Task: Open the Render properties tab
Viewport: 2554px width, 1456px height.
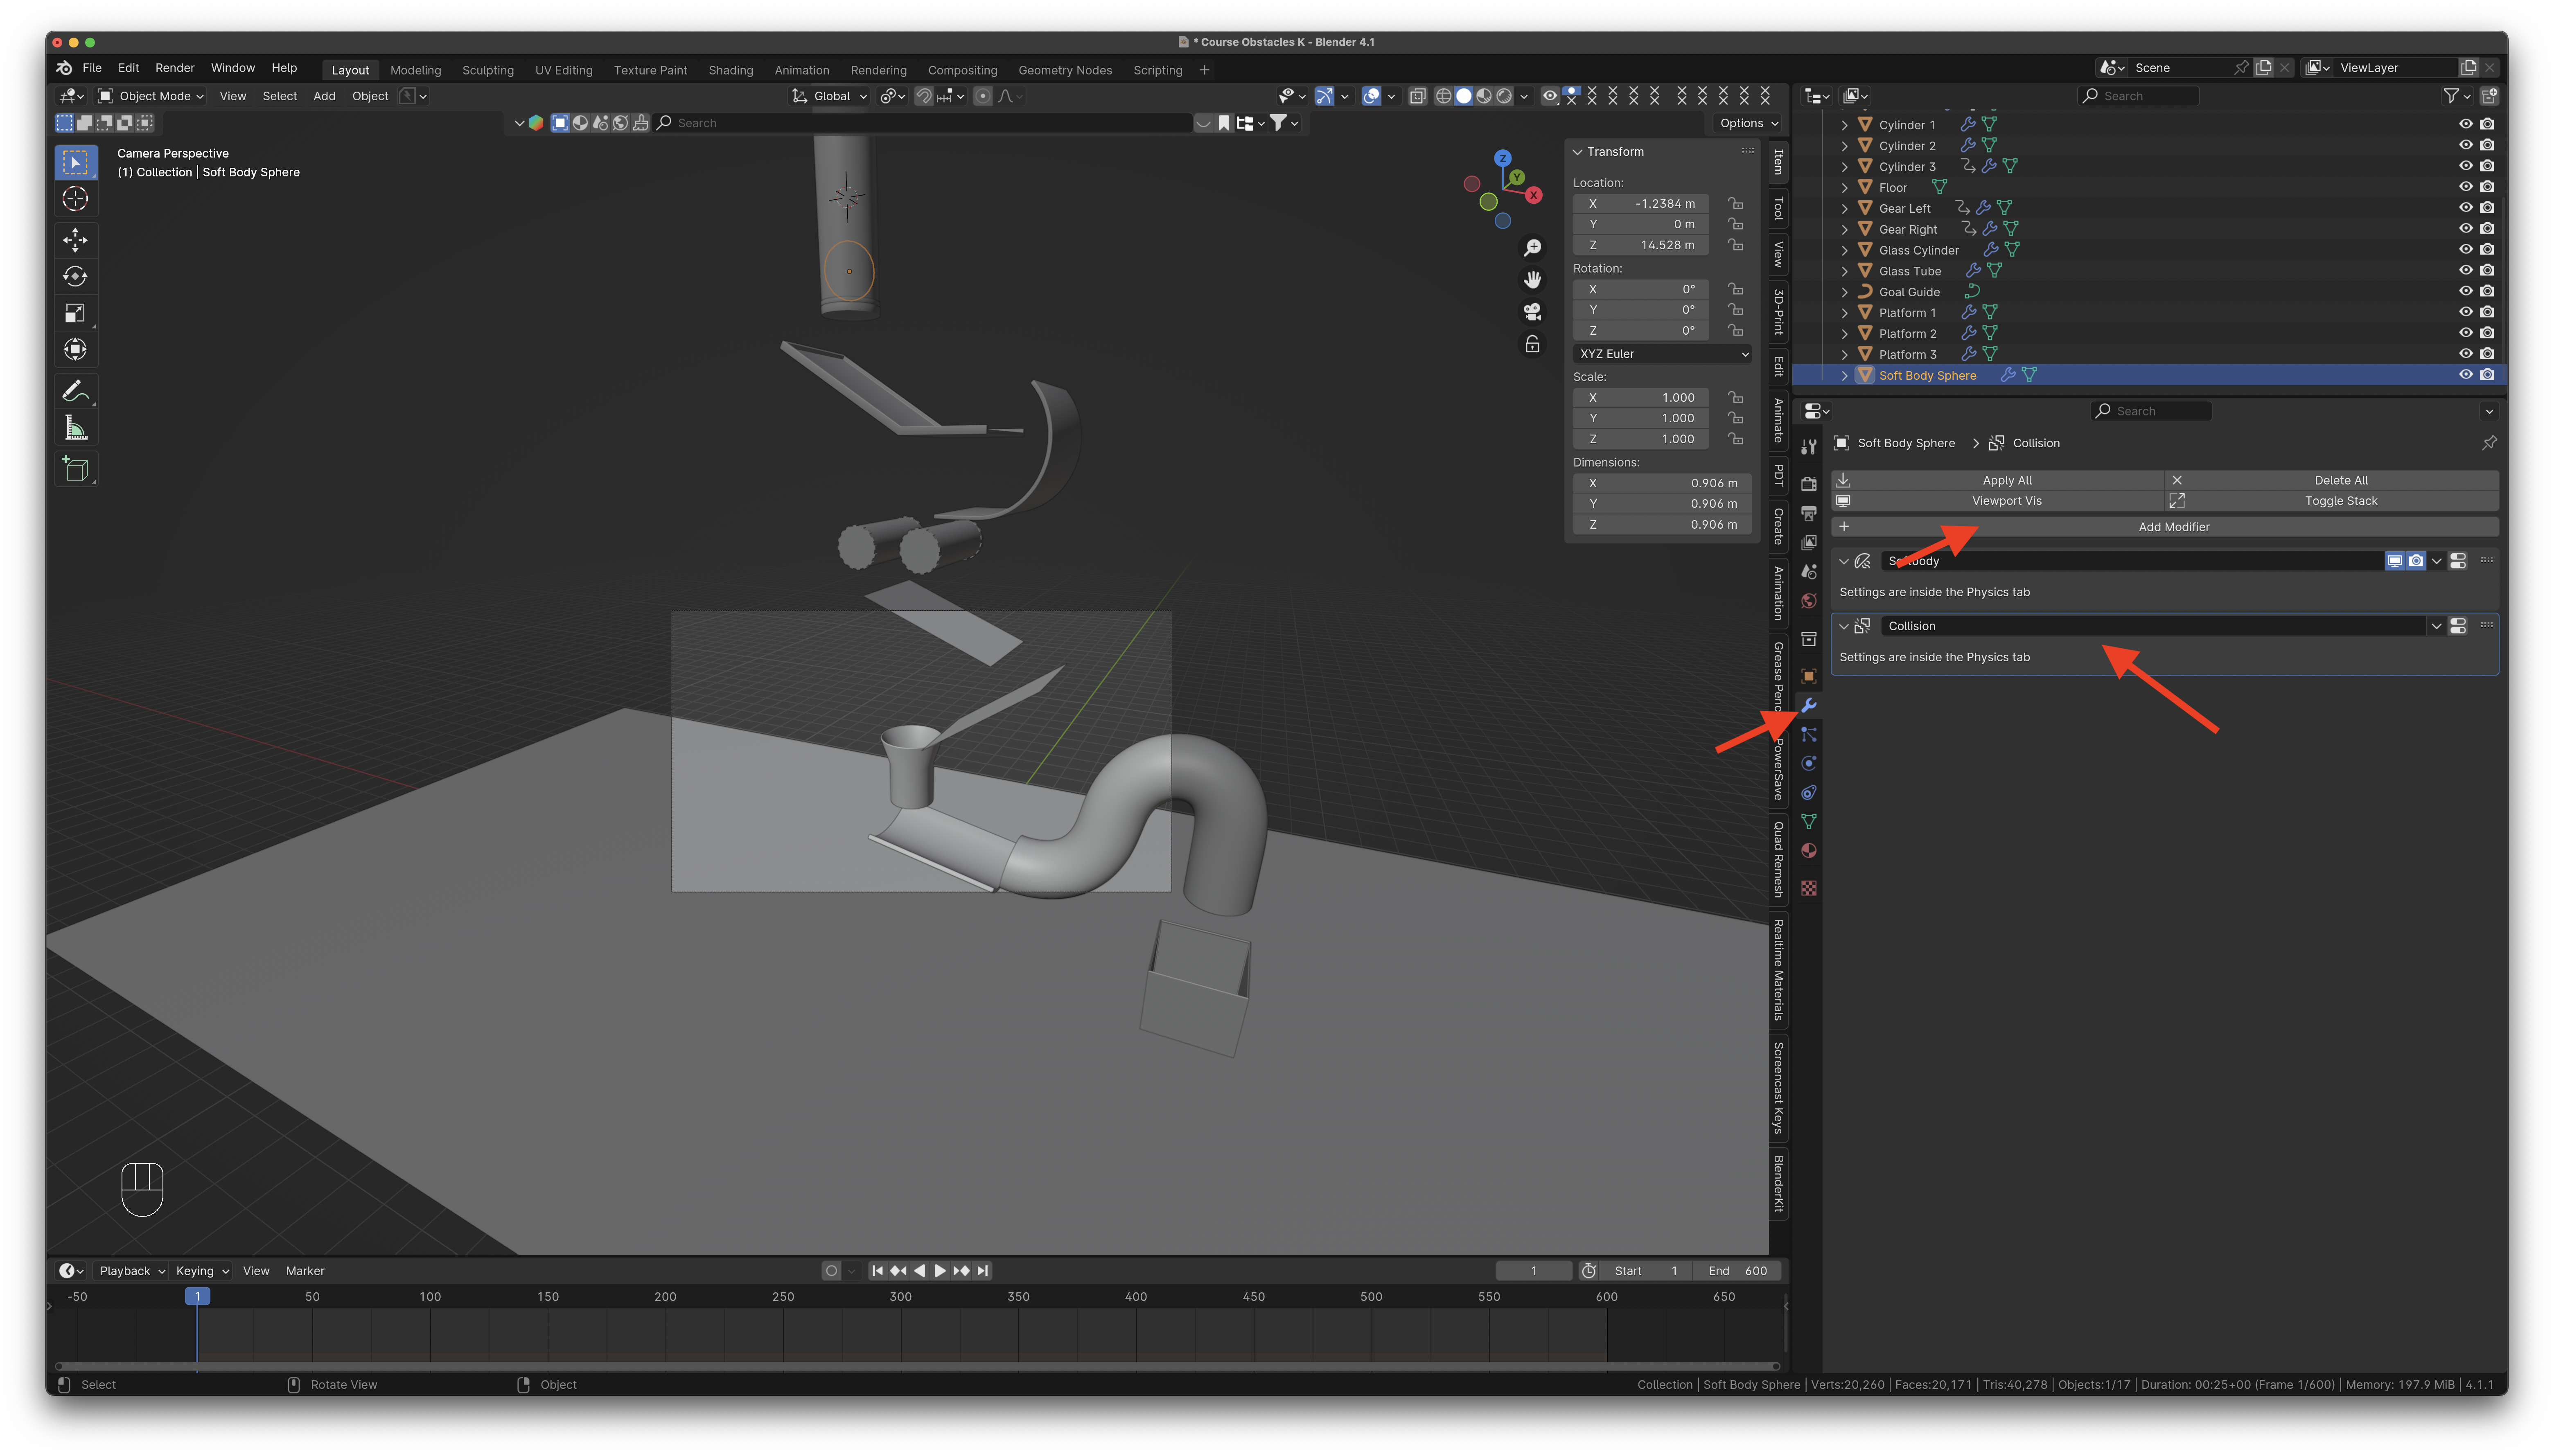Action: click(x=1809, y=484)
